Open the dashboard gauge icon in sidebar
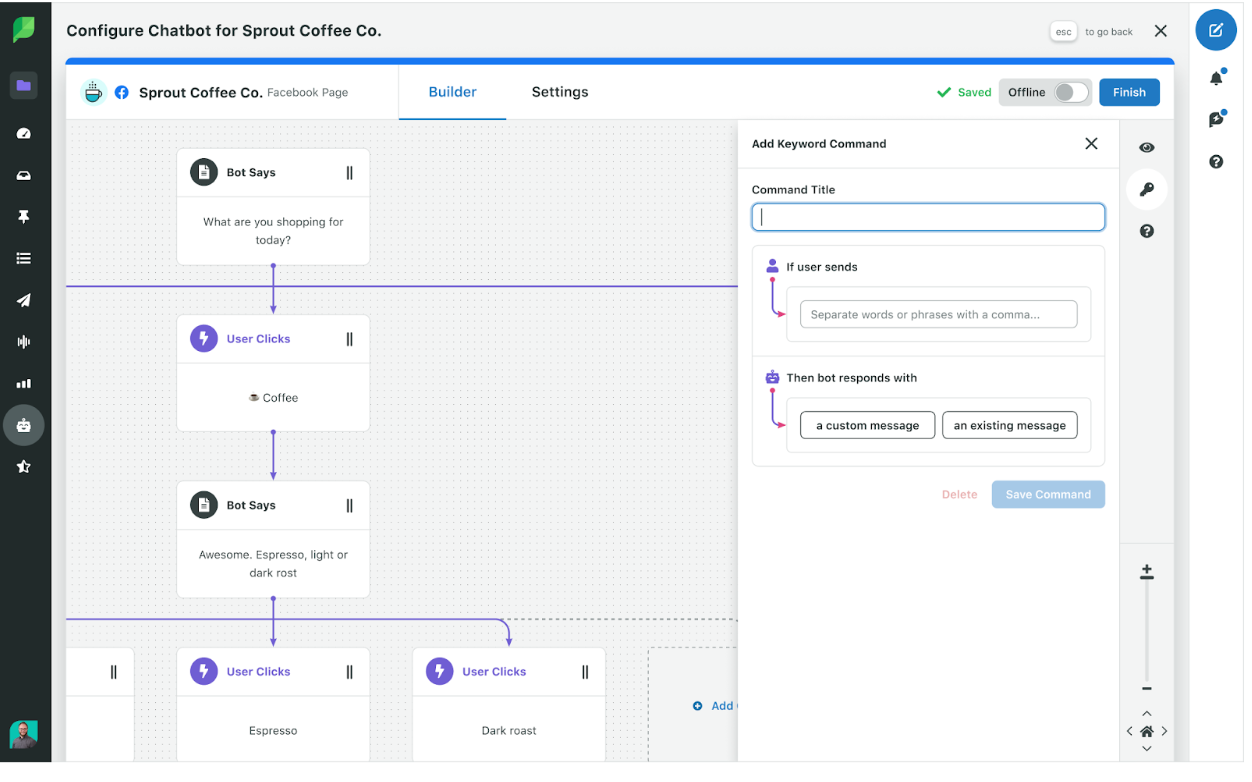The height and width of the screenshot is (782, 1252). (x=24, y=133)
